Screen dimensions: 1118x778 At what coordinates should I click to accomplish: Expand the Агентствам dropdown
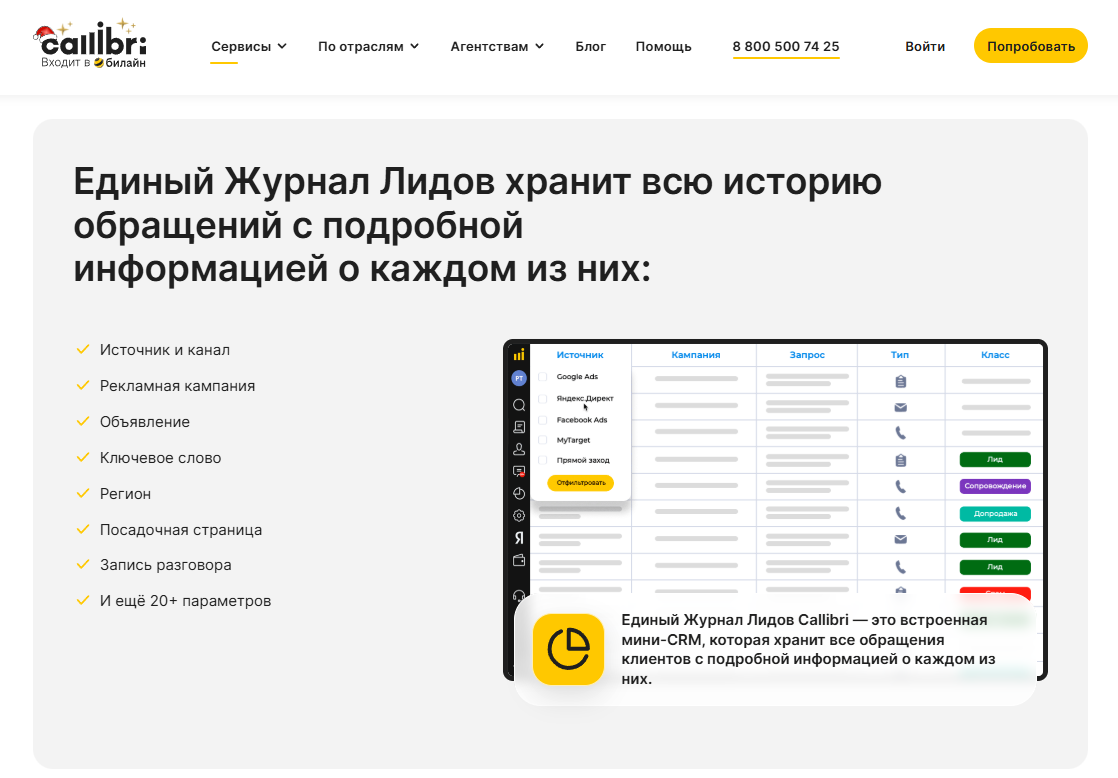(497, 46)
